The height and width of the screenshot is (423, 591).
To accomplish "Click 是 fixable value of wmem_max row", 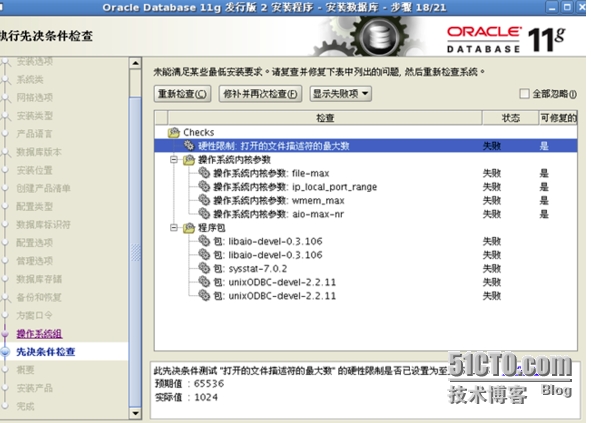I will 544,200.
